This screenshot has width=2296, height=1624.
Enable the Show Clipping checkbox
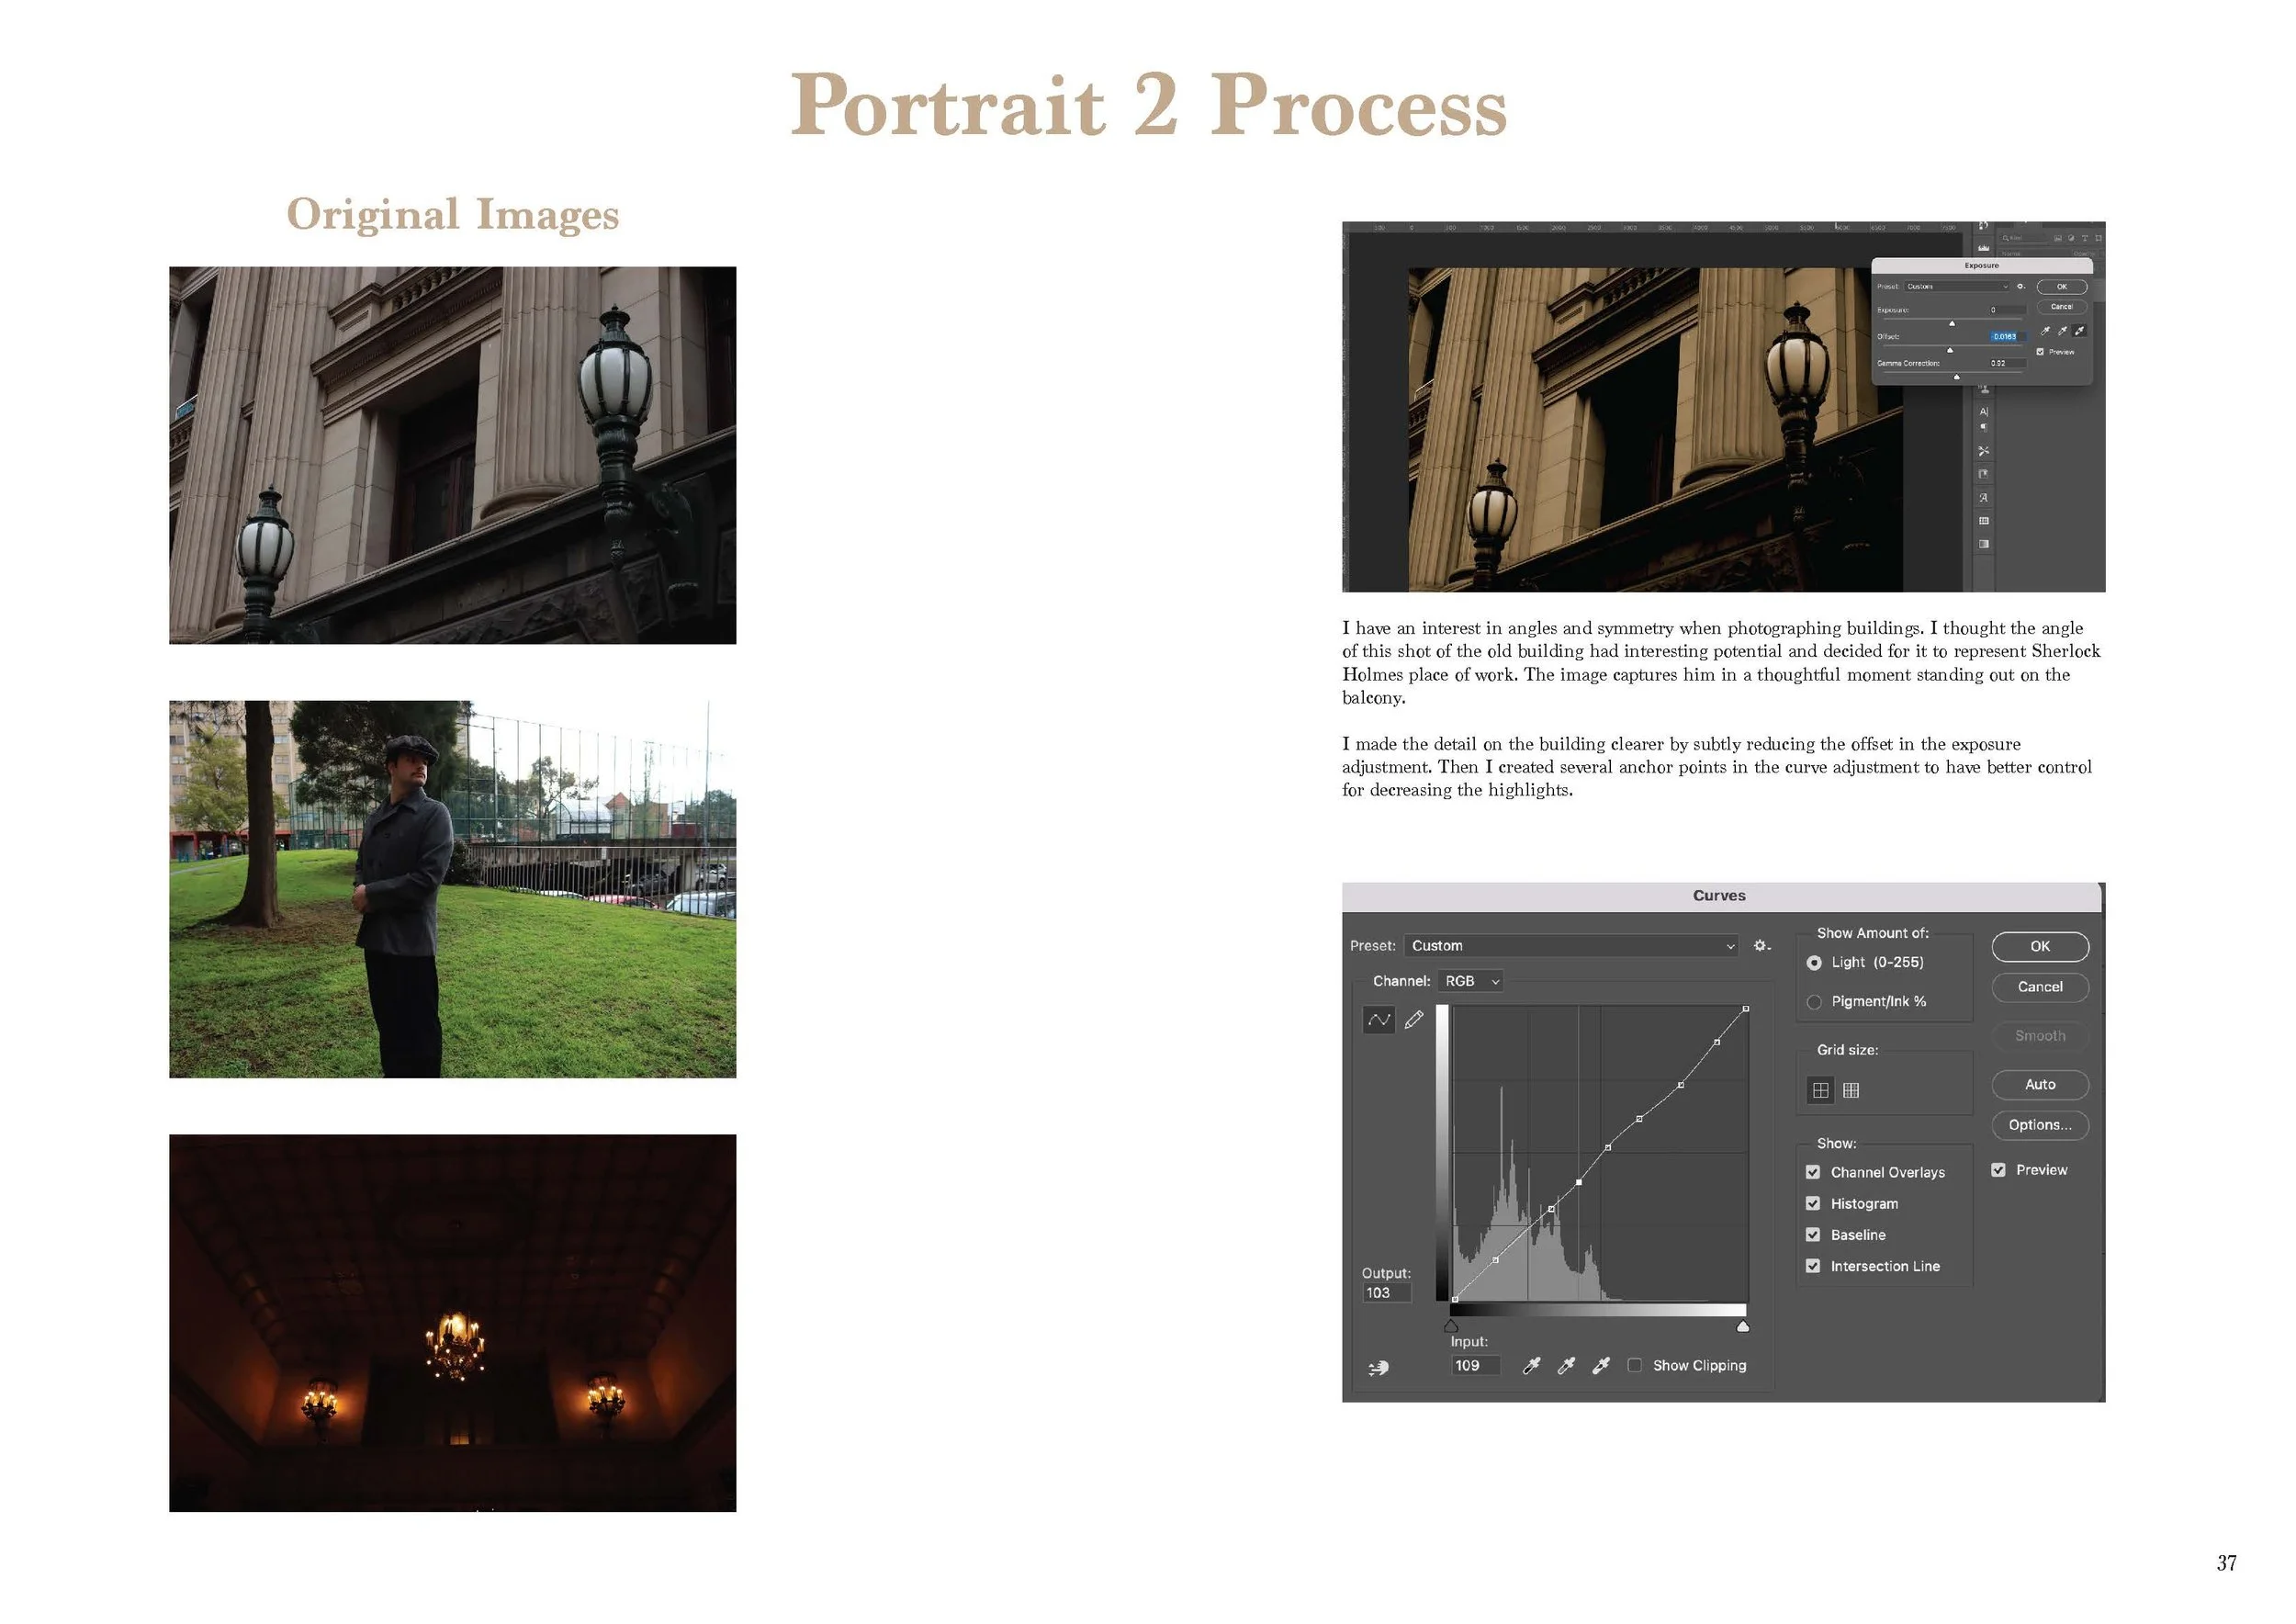coord(1634,1366)
